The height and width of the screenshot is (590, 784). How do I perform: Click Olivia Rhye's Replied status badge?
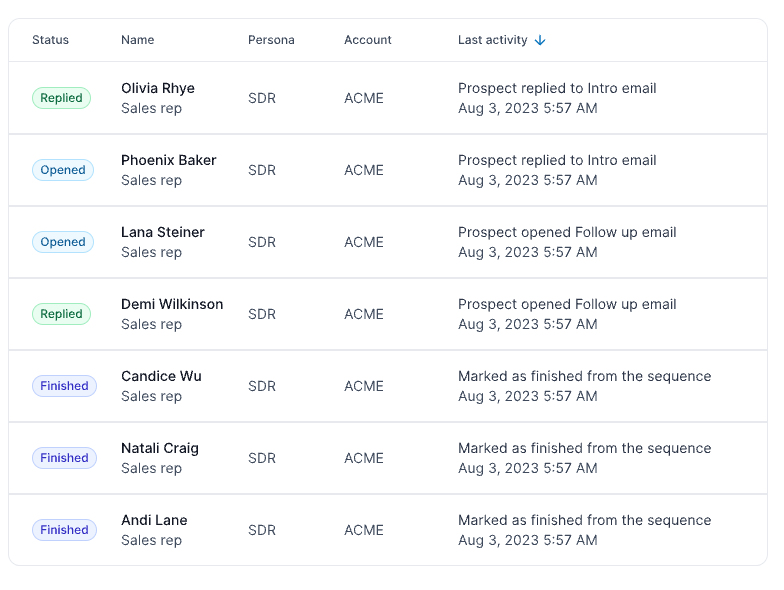62,98
